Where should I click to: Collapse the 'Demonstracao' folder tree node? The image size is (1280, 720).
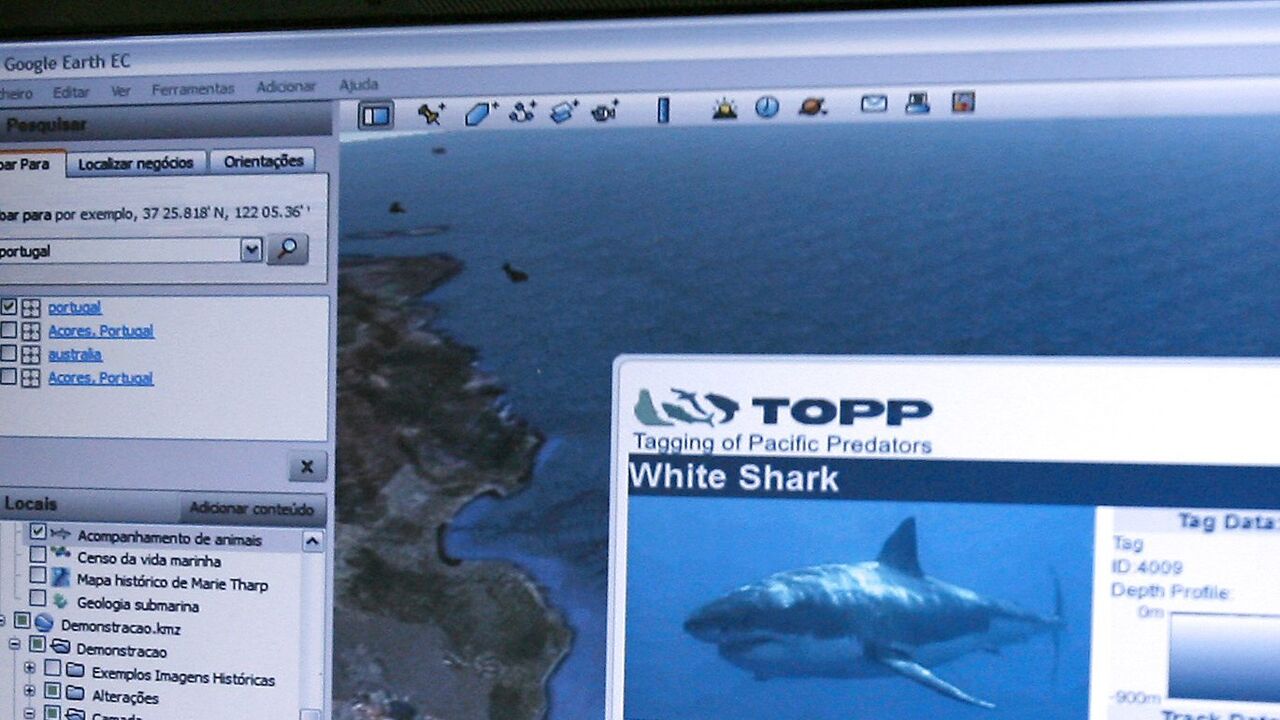pos(15,645)
